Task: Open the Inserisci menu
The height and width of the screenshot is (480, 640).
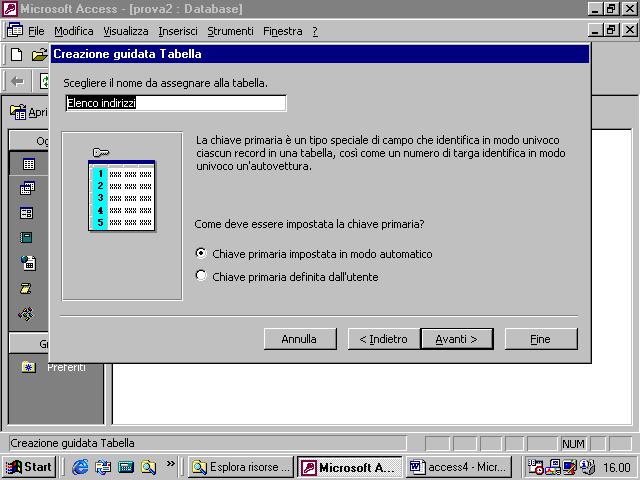Action: coord(178,31)
